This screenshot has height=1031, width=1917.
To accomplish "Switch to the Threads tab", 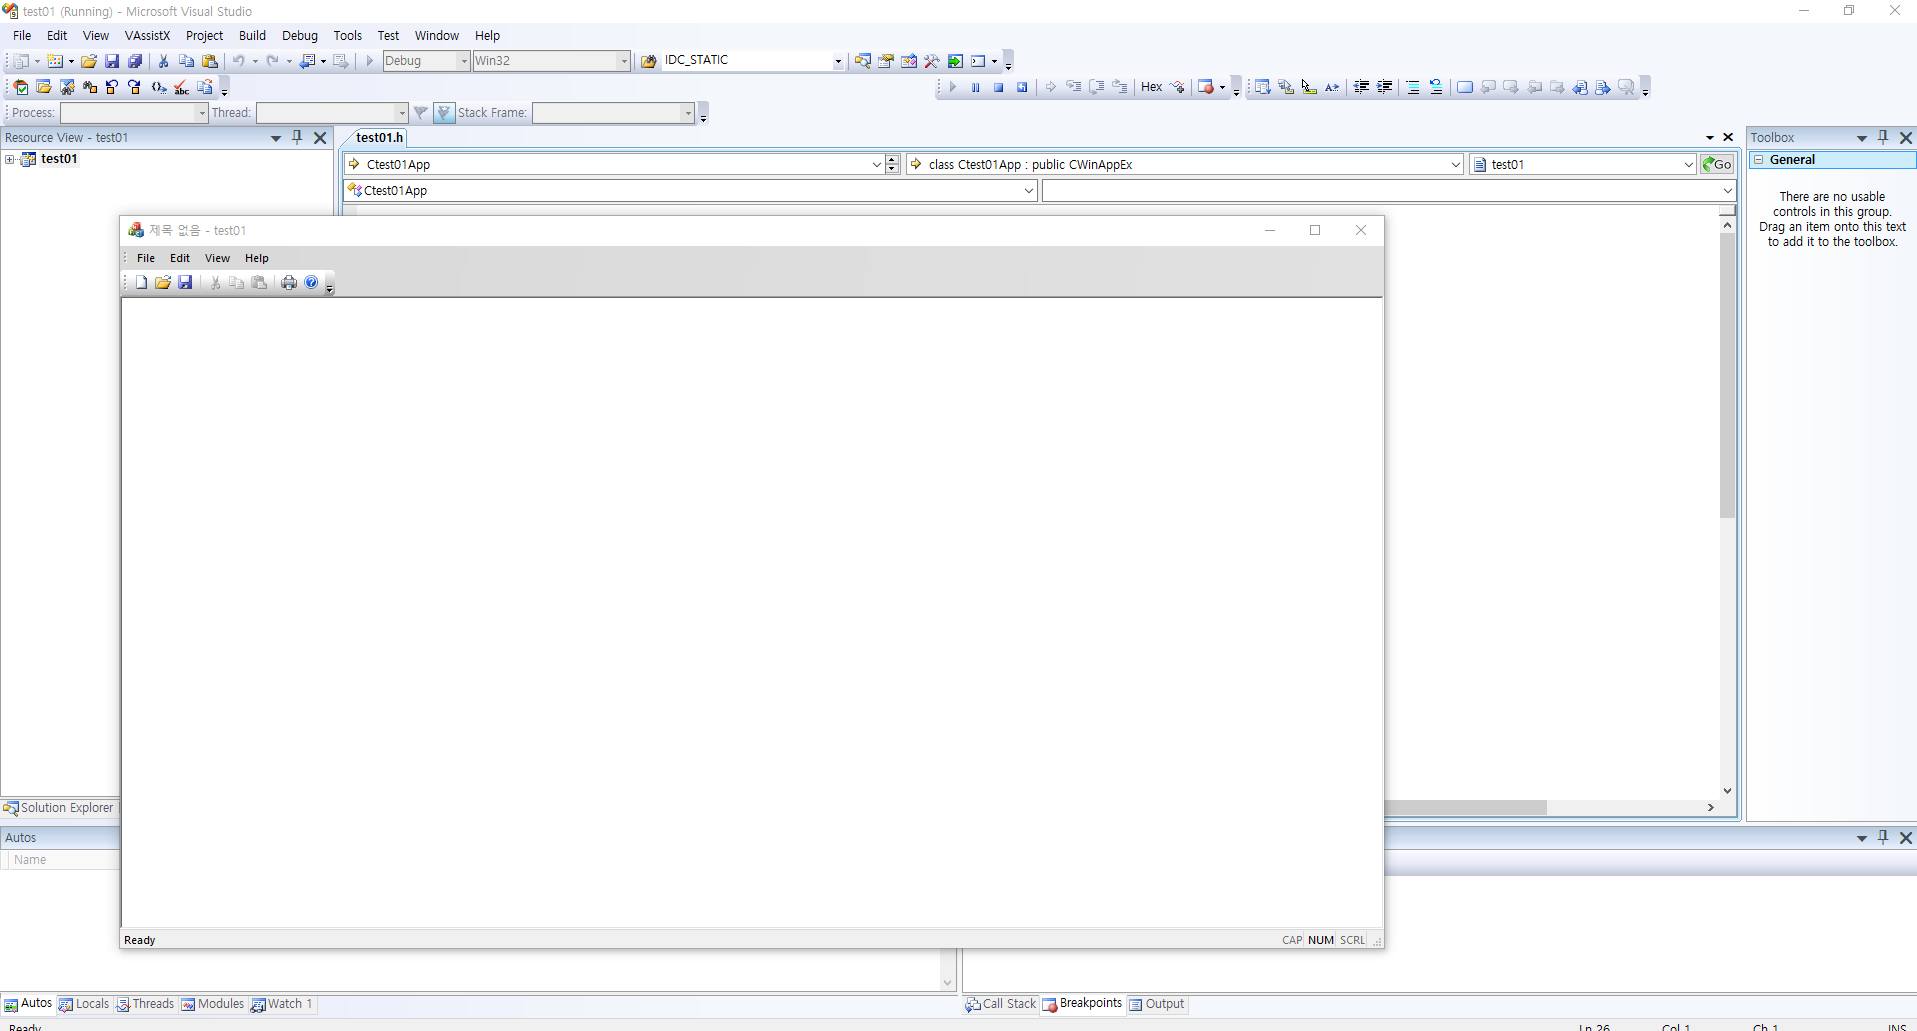I will pyautogui.click(x=145, y=1004).
